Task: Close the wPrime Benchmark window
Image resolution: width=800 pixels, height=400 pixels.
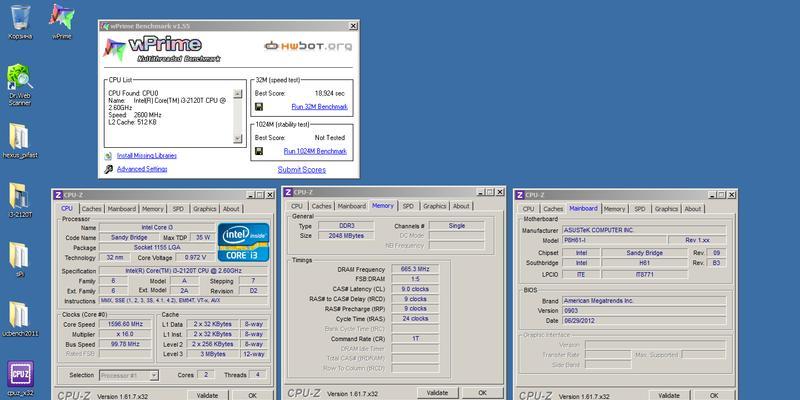Action: point(353,26)
